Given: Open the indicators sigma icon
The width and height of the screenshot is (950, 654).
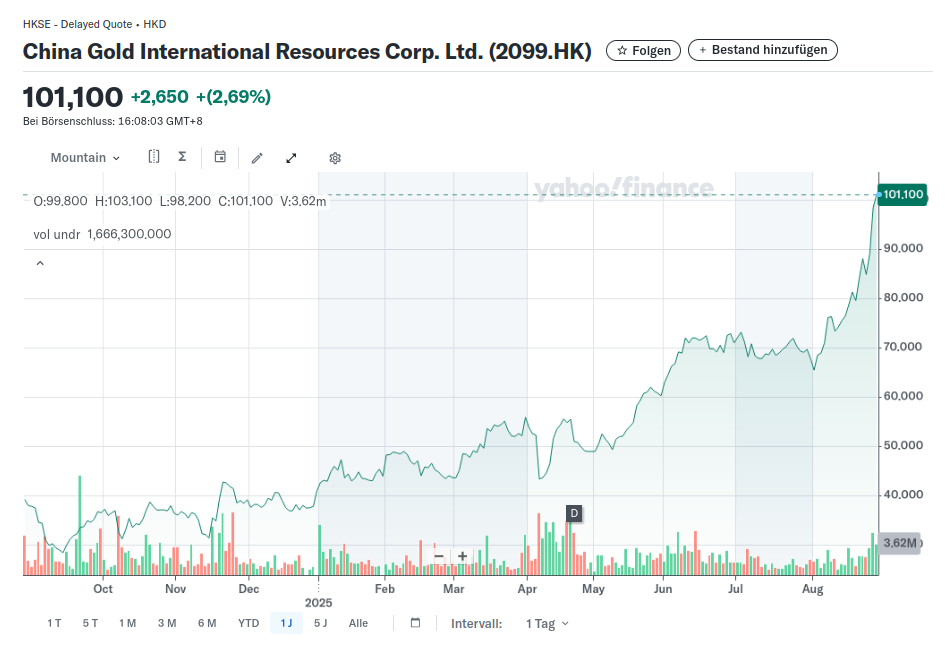Looking at the screenshot, I should pos(182,157).
